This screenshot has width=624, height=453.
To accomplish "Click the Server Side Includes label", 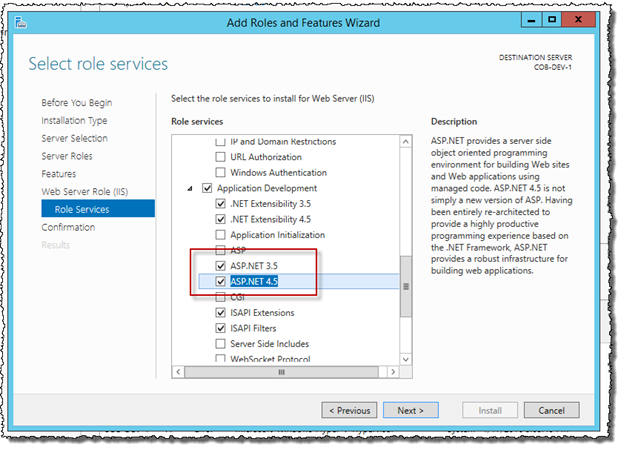I will pyautogui.click(x=269, y=344).
